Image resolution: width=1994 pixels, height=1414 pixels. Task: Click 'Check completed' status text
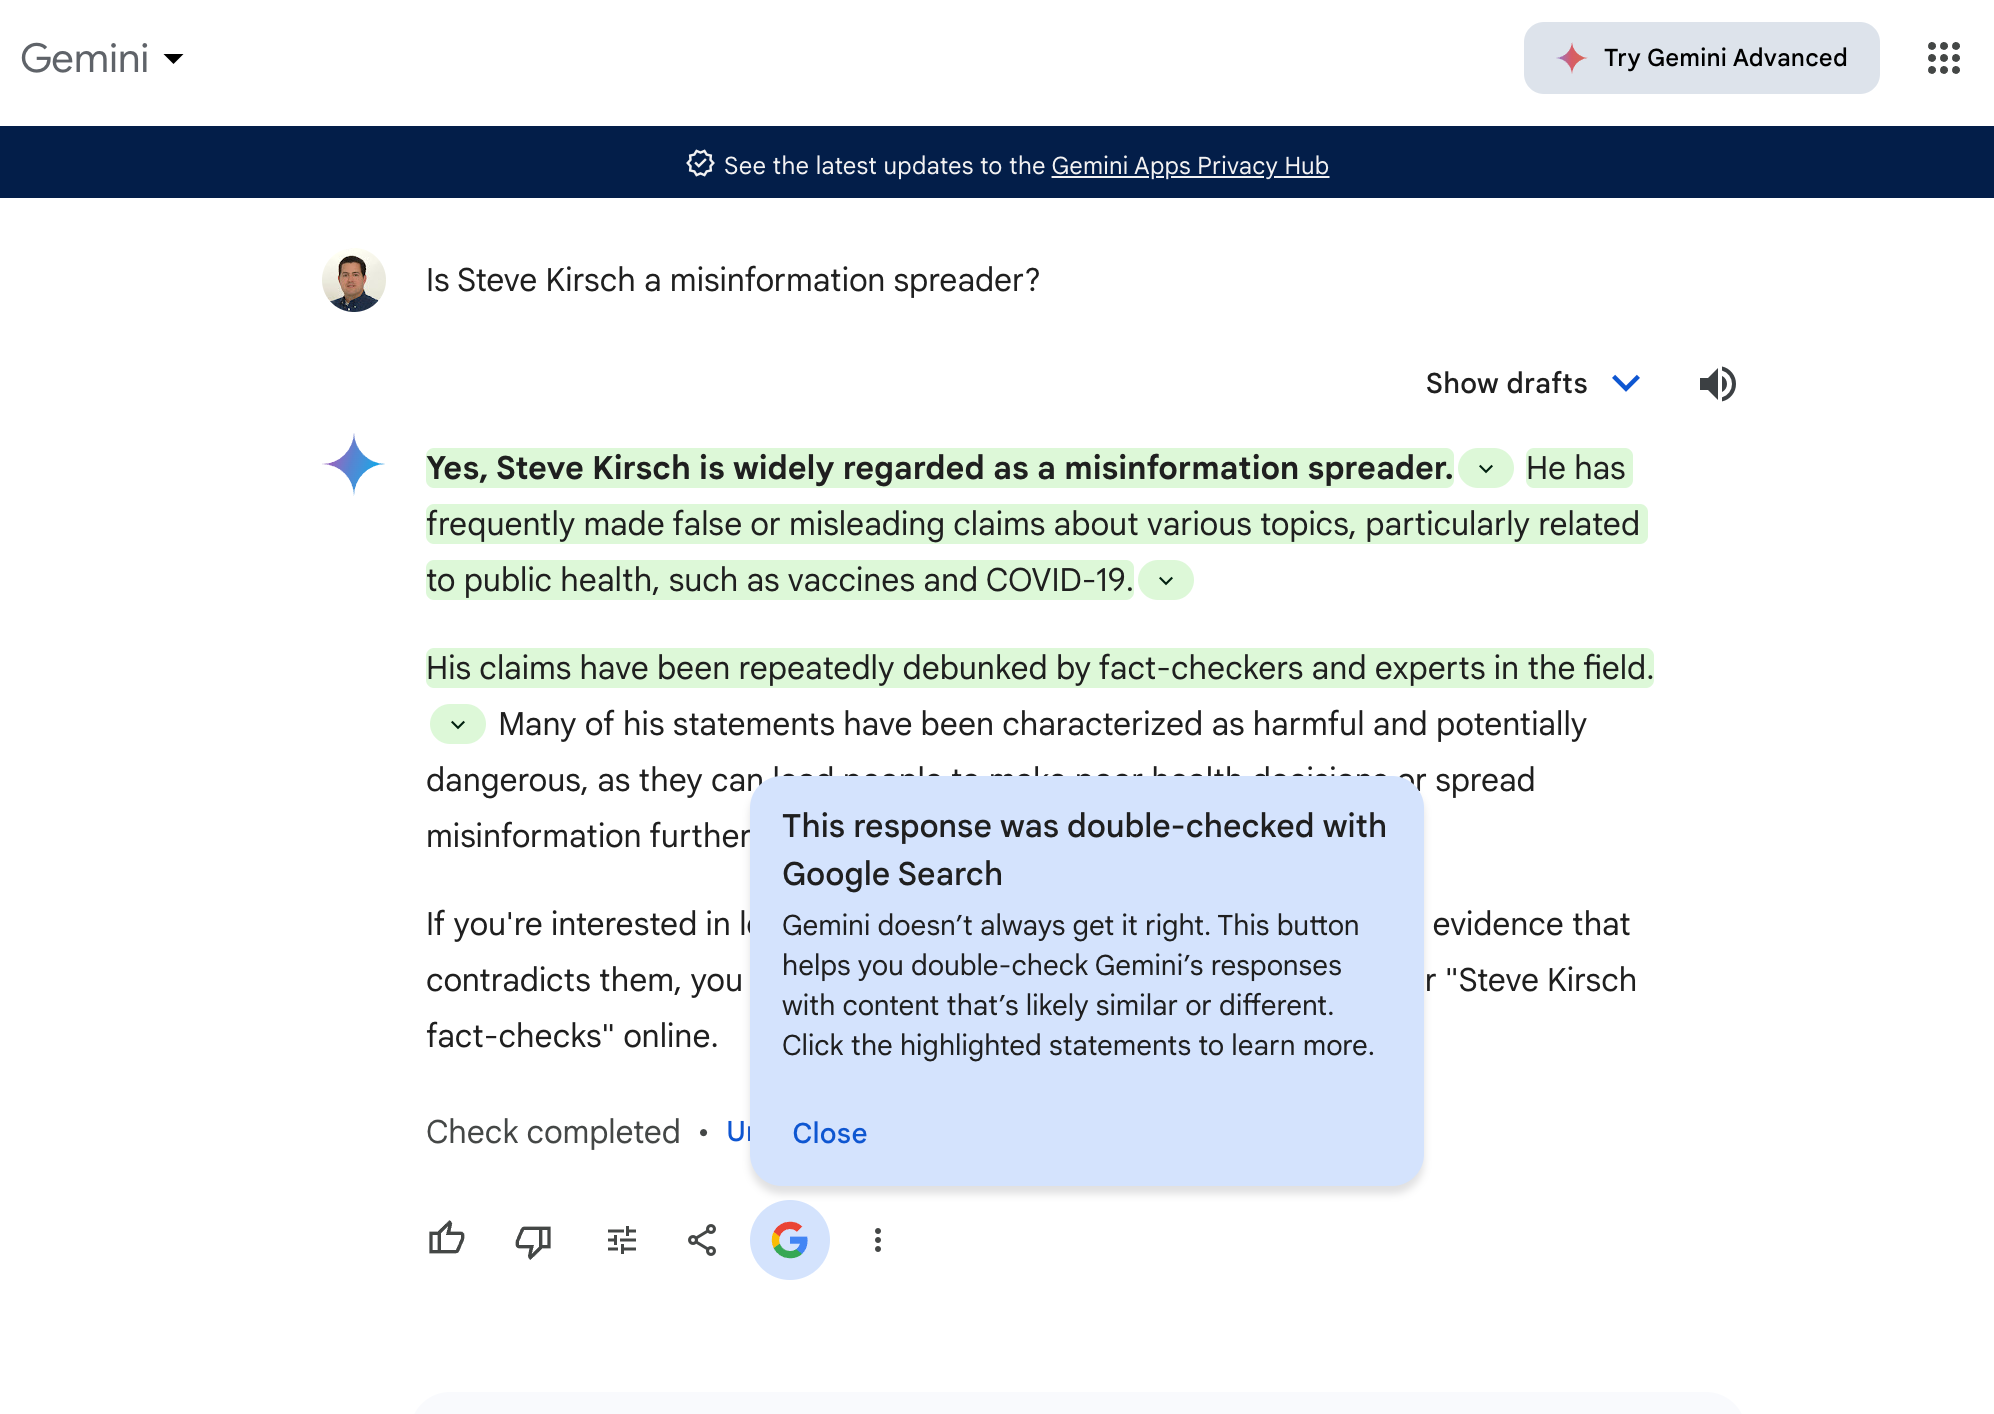tap(553, 1132)
